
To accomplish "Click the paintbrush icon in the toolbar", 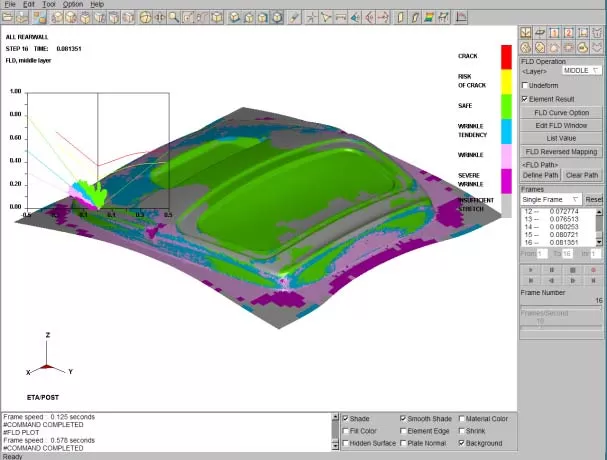I will click(295, 17).
